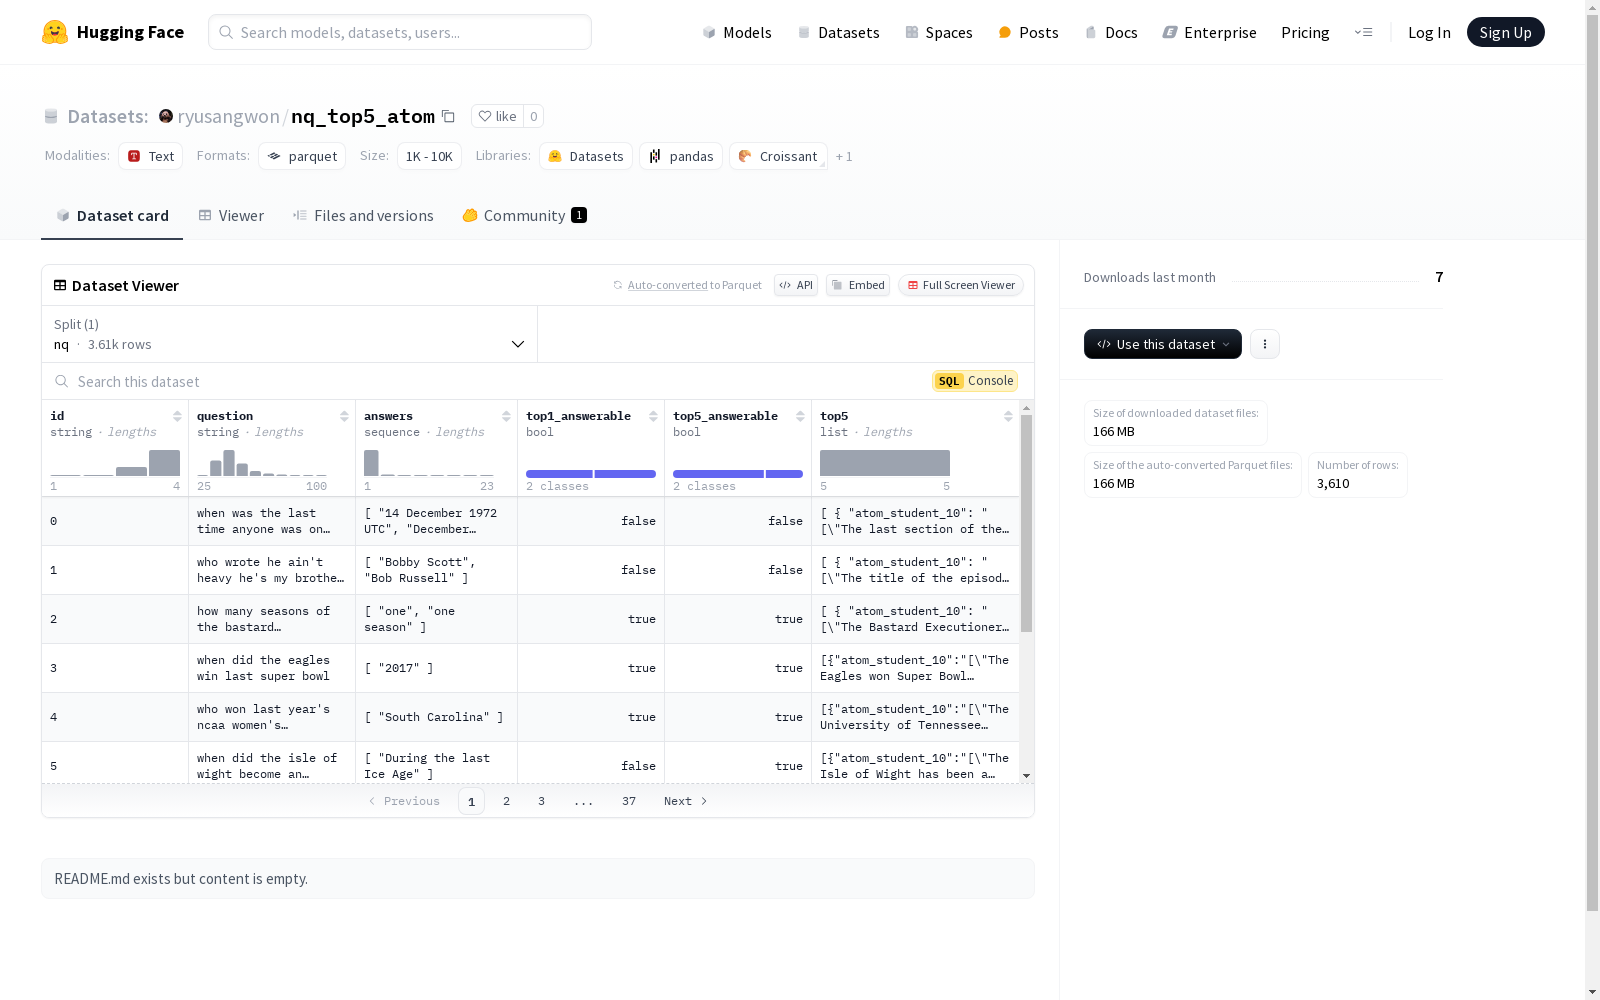Image resolution: width=1600 pixels, height=1000 pixels.
Task: Click the top1_answerable class distribution bar
Action: (591, 474)
